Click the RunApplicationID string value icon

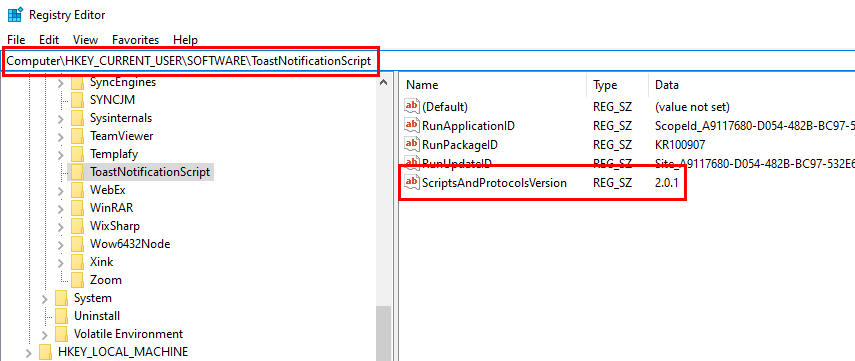412,125
